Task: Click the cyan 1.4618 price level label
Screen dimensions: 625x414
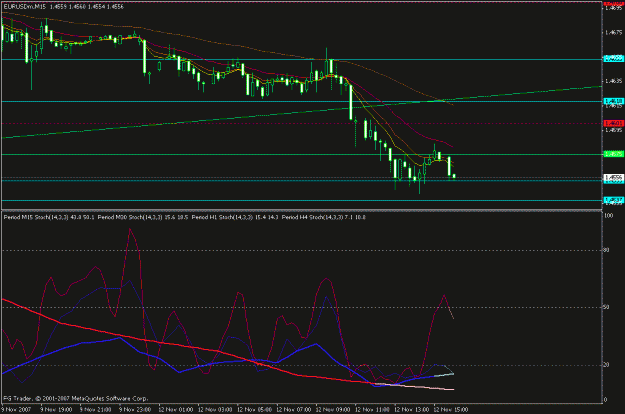Action: (x=614, y=101)
